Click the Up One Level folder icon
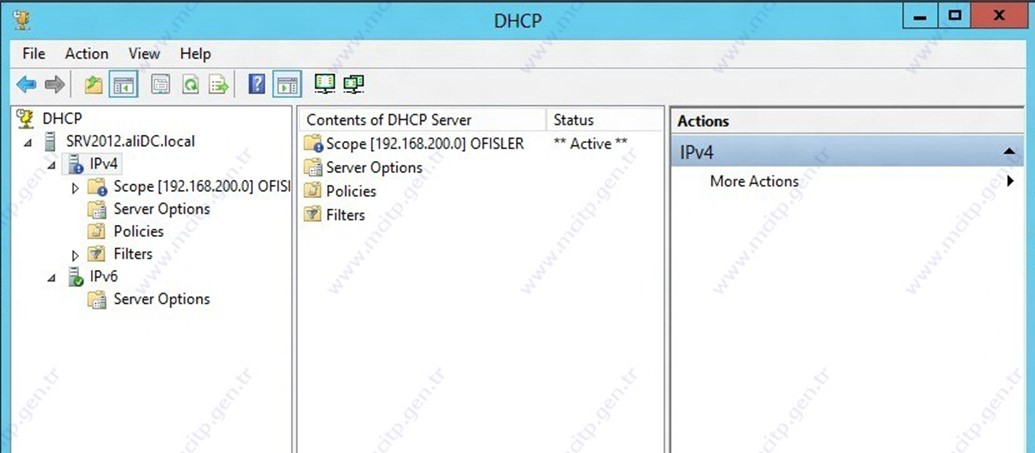This screenshot has width=1035, height=453. (x=94, y=85)
